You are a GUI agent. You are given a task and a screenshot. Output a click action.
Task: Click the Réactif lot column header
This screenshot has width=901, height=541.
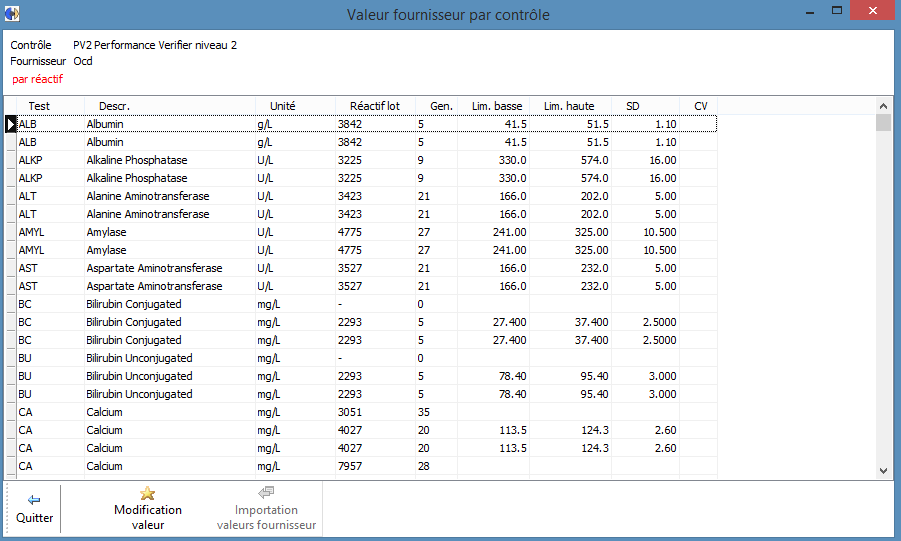click(x=375, y=106)
